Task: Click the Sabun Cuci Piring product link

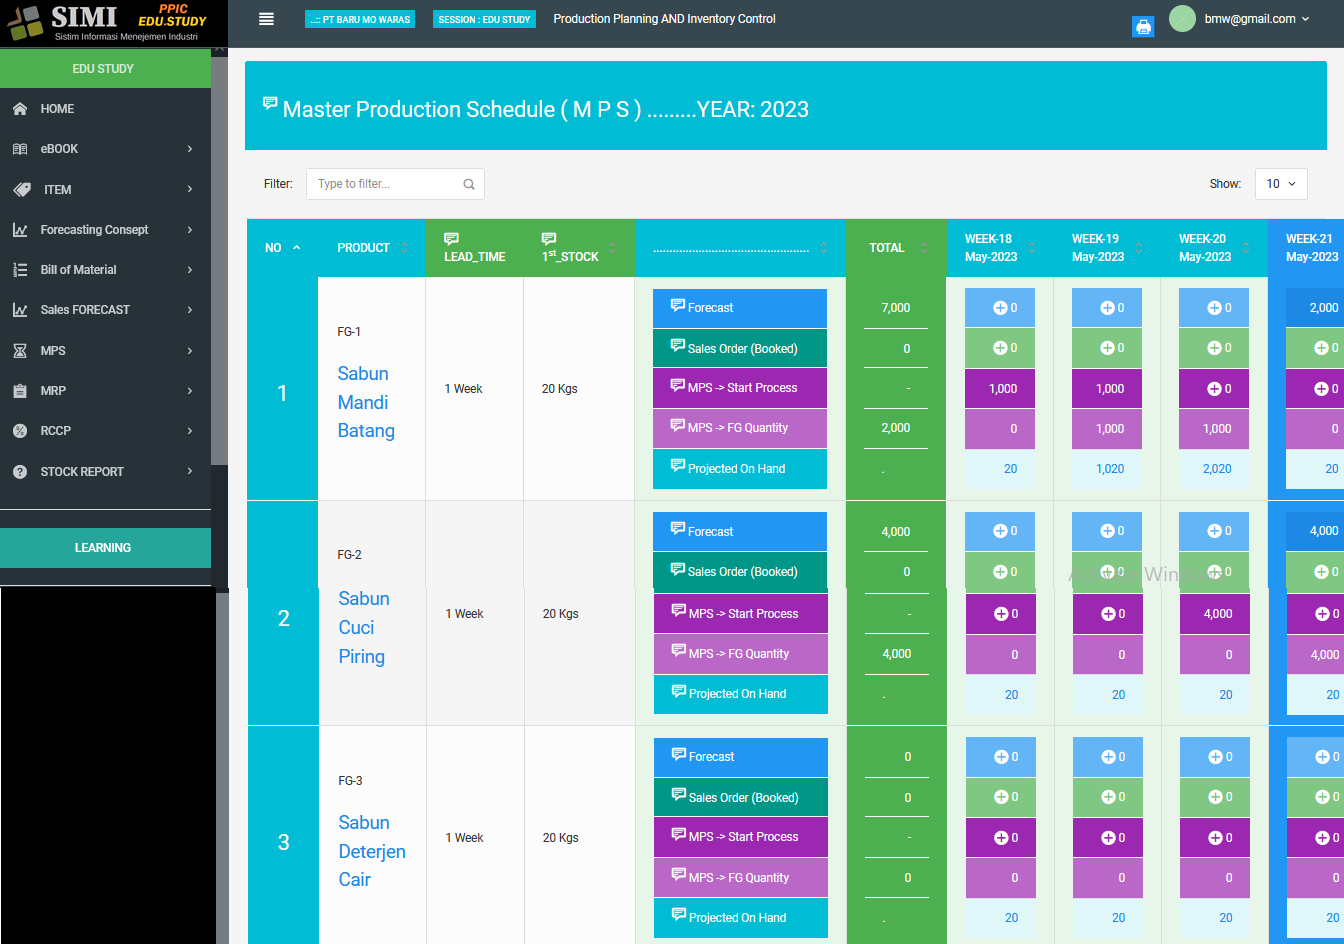Action: [363, 627]
